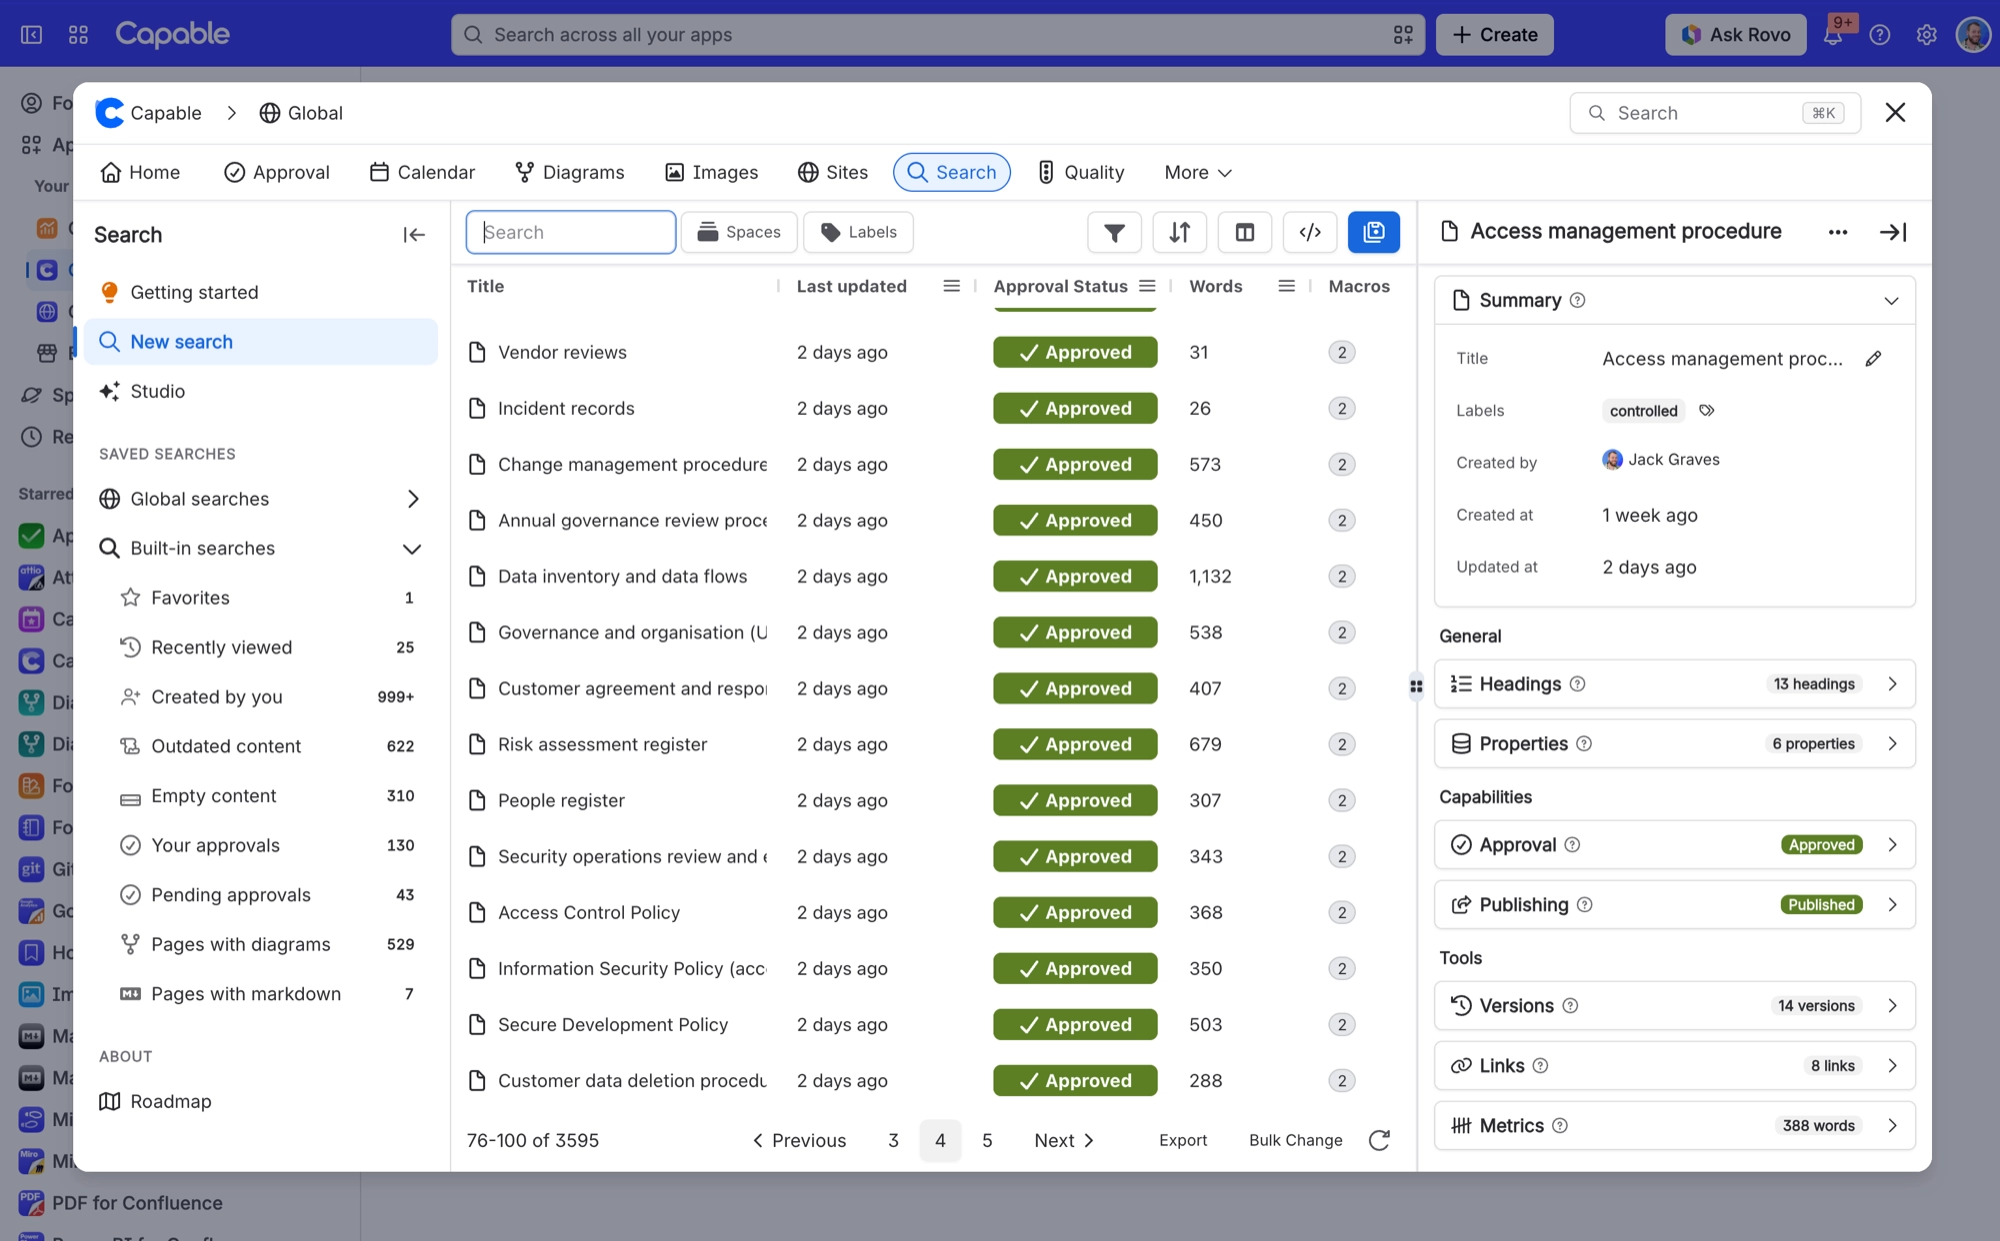Open the Risk assessment register row

(x=602, y=744)
